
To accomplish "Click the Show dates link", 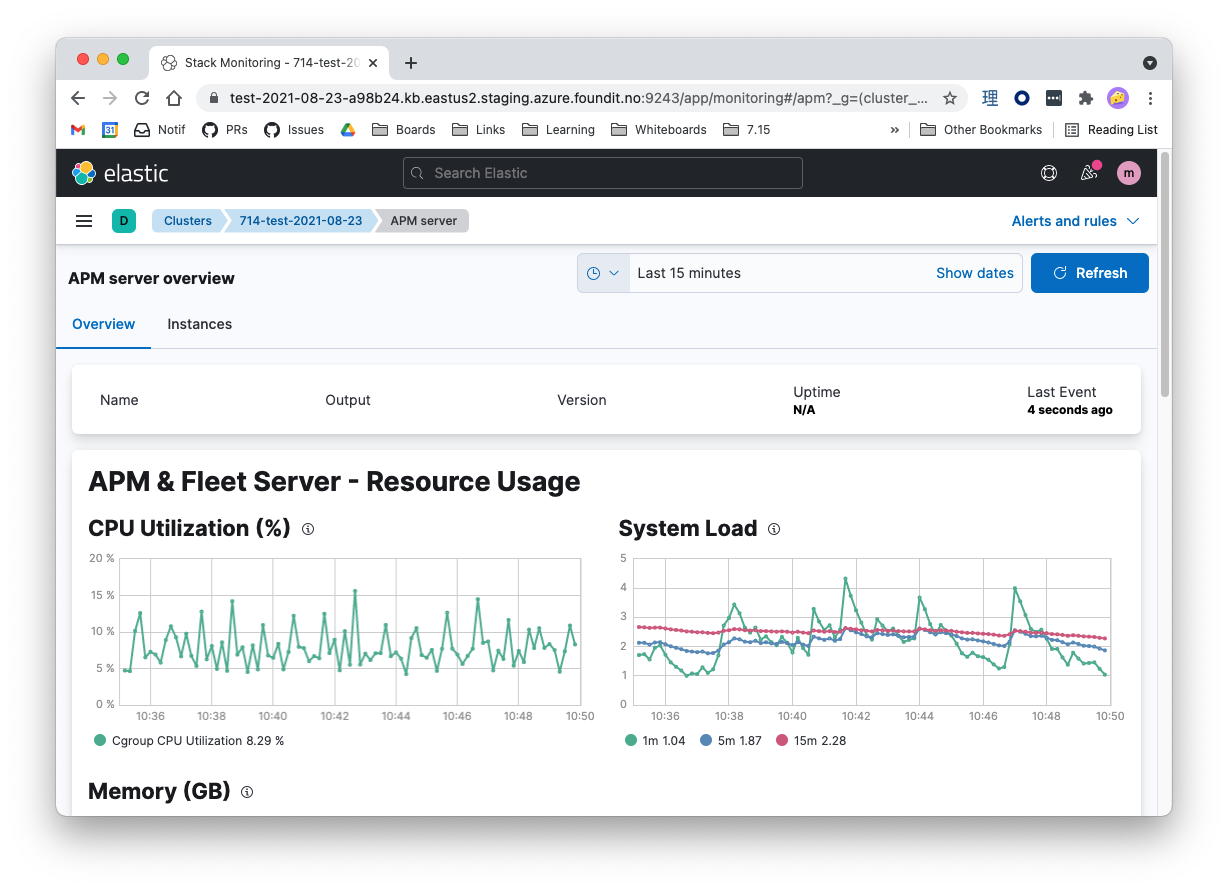I will (x=975, y=273).
